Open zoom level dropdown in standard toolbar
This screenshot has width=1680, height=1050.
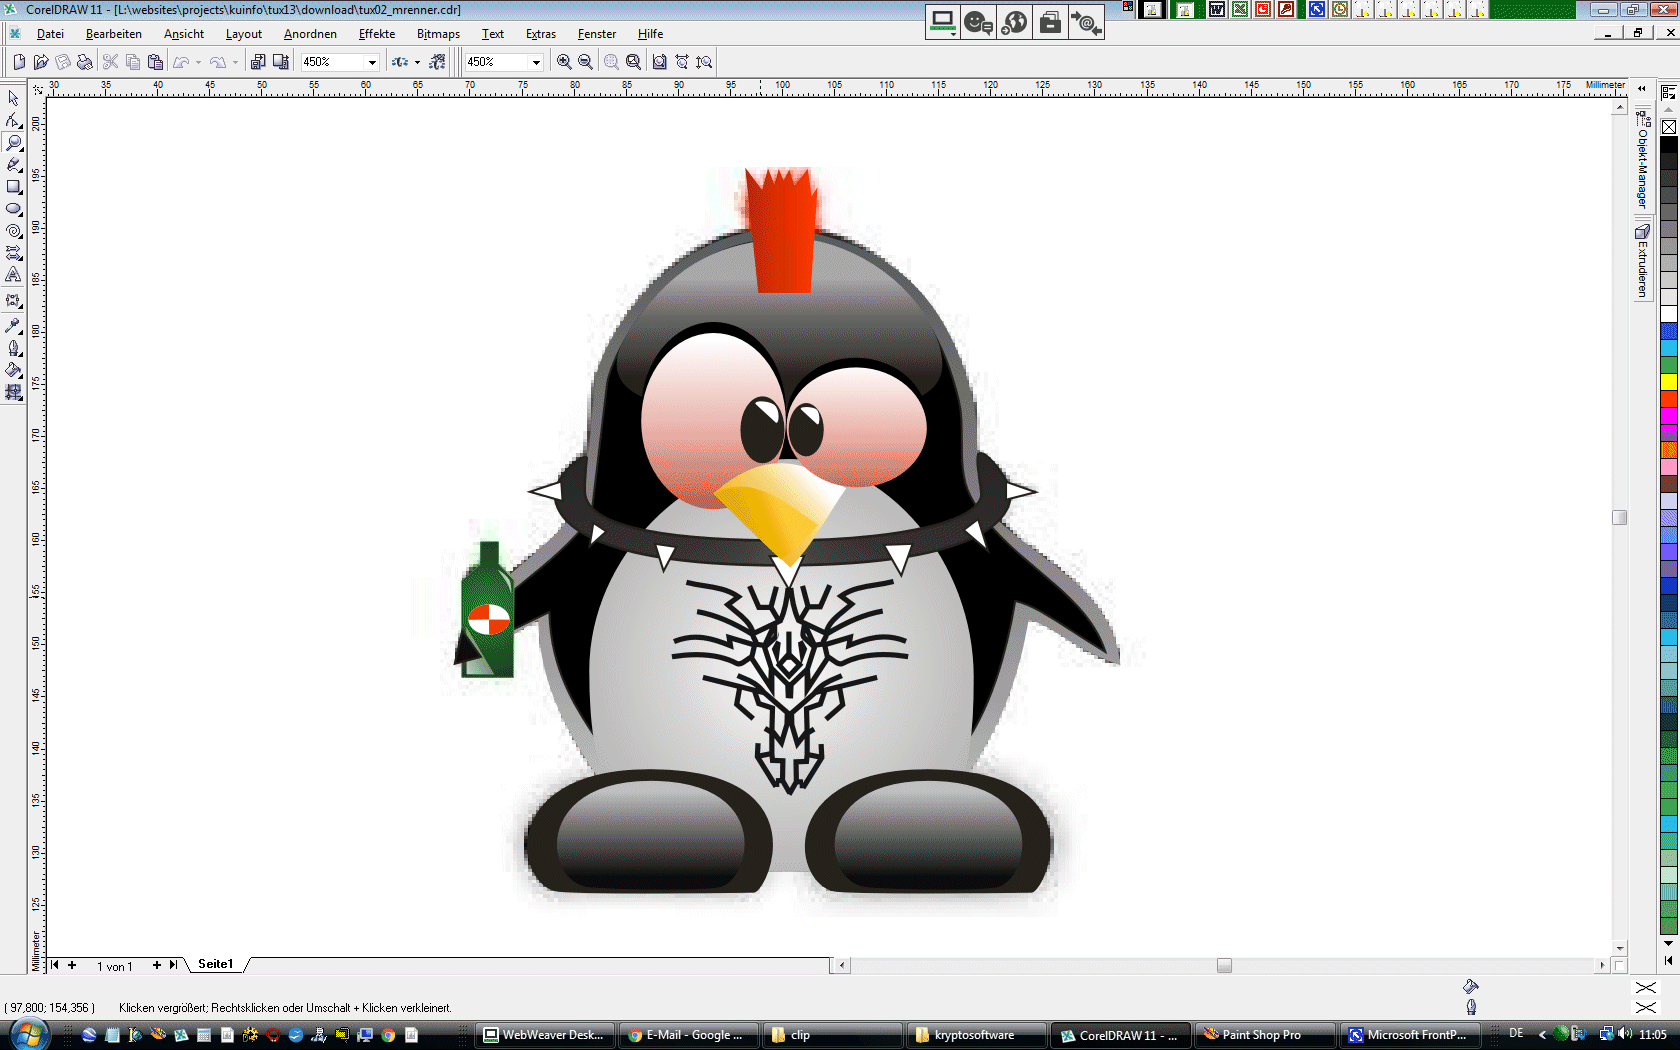click(x=372, y=62)
